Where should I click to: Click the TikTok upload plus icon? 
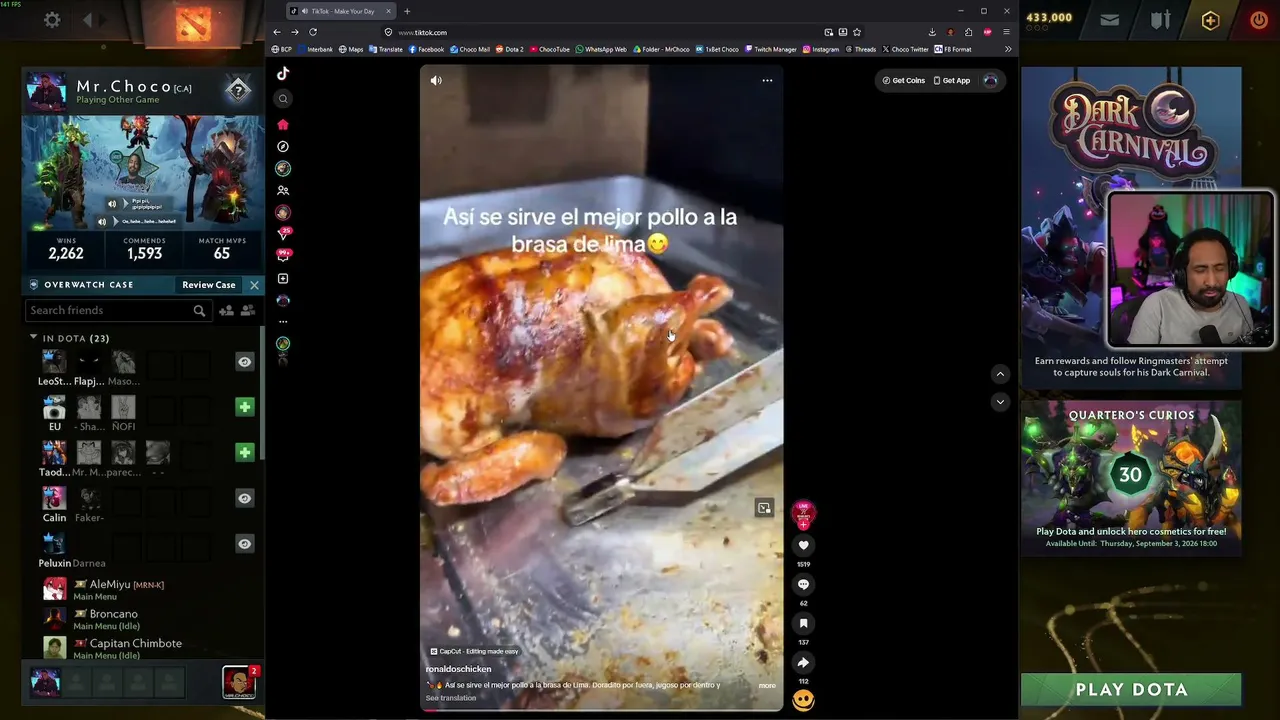[283, 278]
